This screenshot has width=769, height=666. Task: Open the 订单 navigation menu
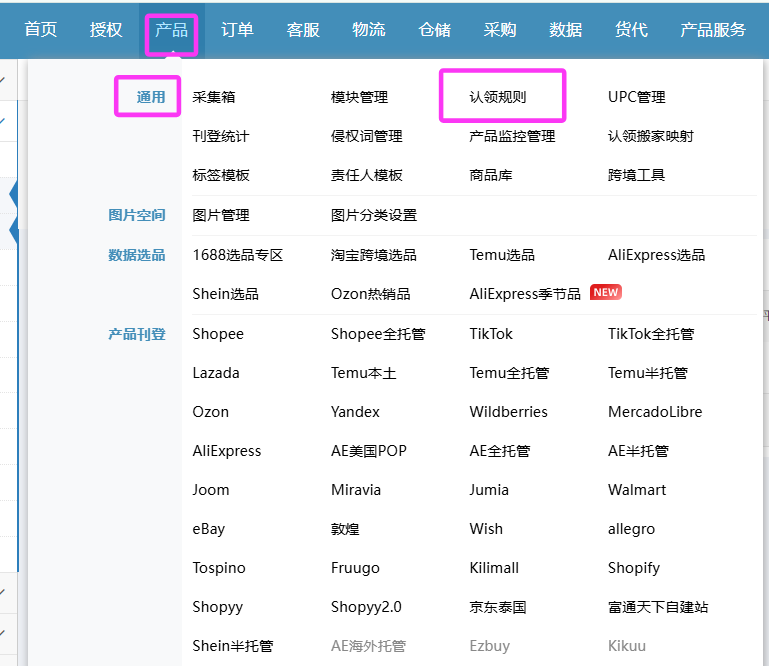tap(237, 30)
